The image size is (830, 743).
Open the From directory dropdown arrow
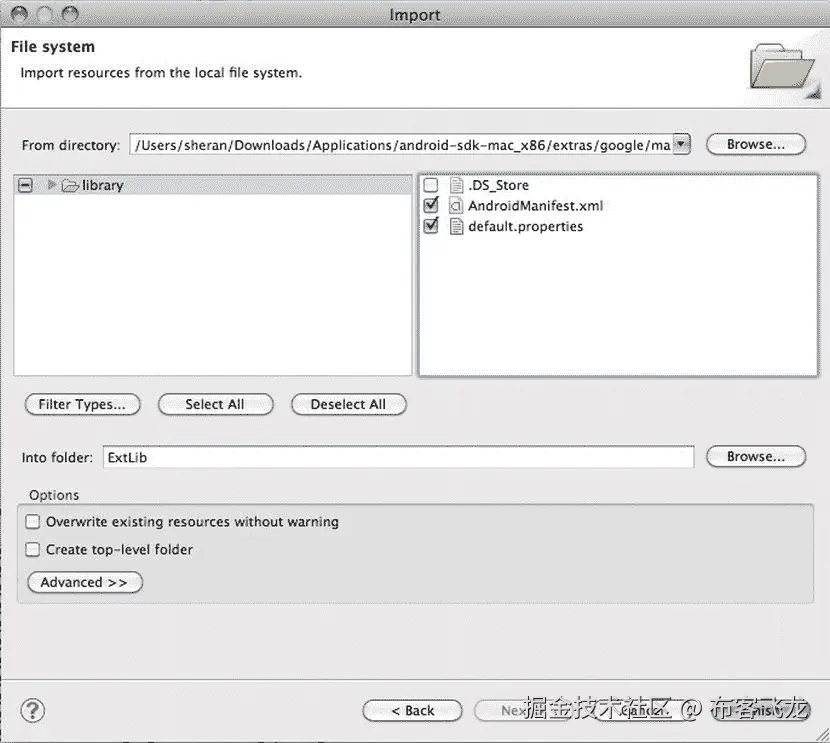pos(682,144)
